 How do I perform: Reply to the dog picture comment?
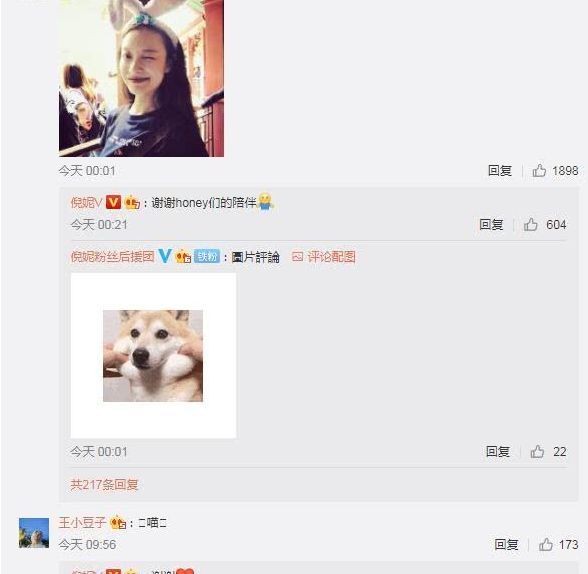click(x=498, y=451)
